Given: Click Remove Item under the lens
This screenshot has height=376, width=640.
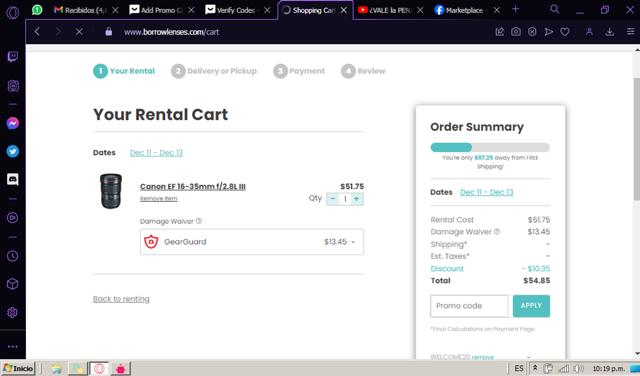Looking at the screenshot, I should click(159, 199).
